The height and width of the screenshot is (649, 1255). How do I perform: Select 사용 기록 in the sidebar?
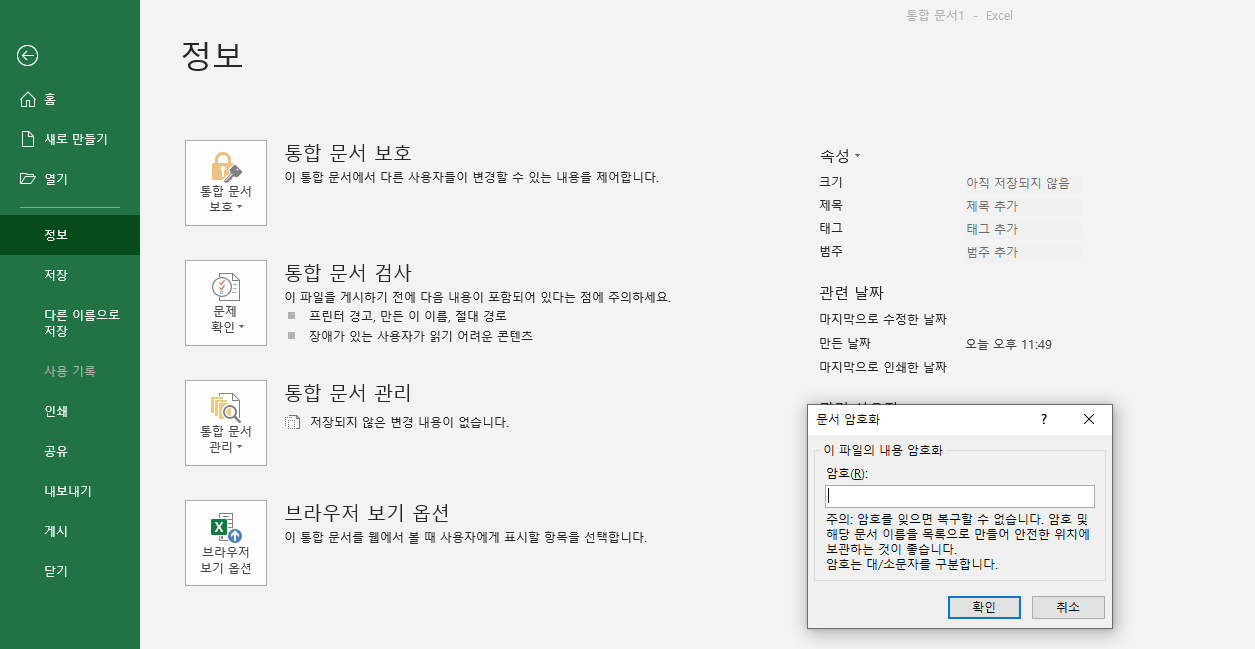pyautogui.click(x=70, y=371)
